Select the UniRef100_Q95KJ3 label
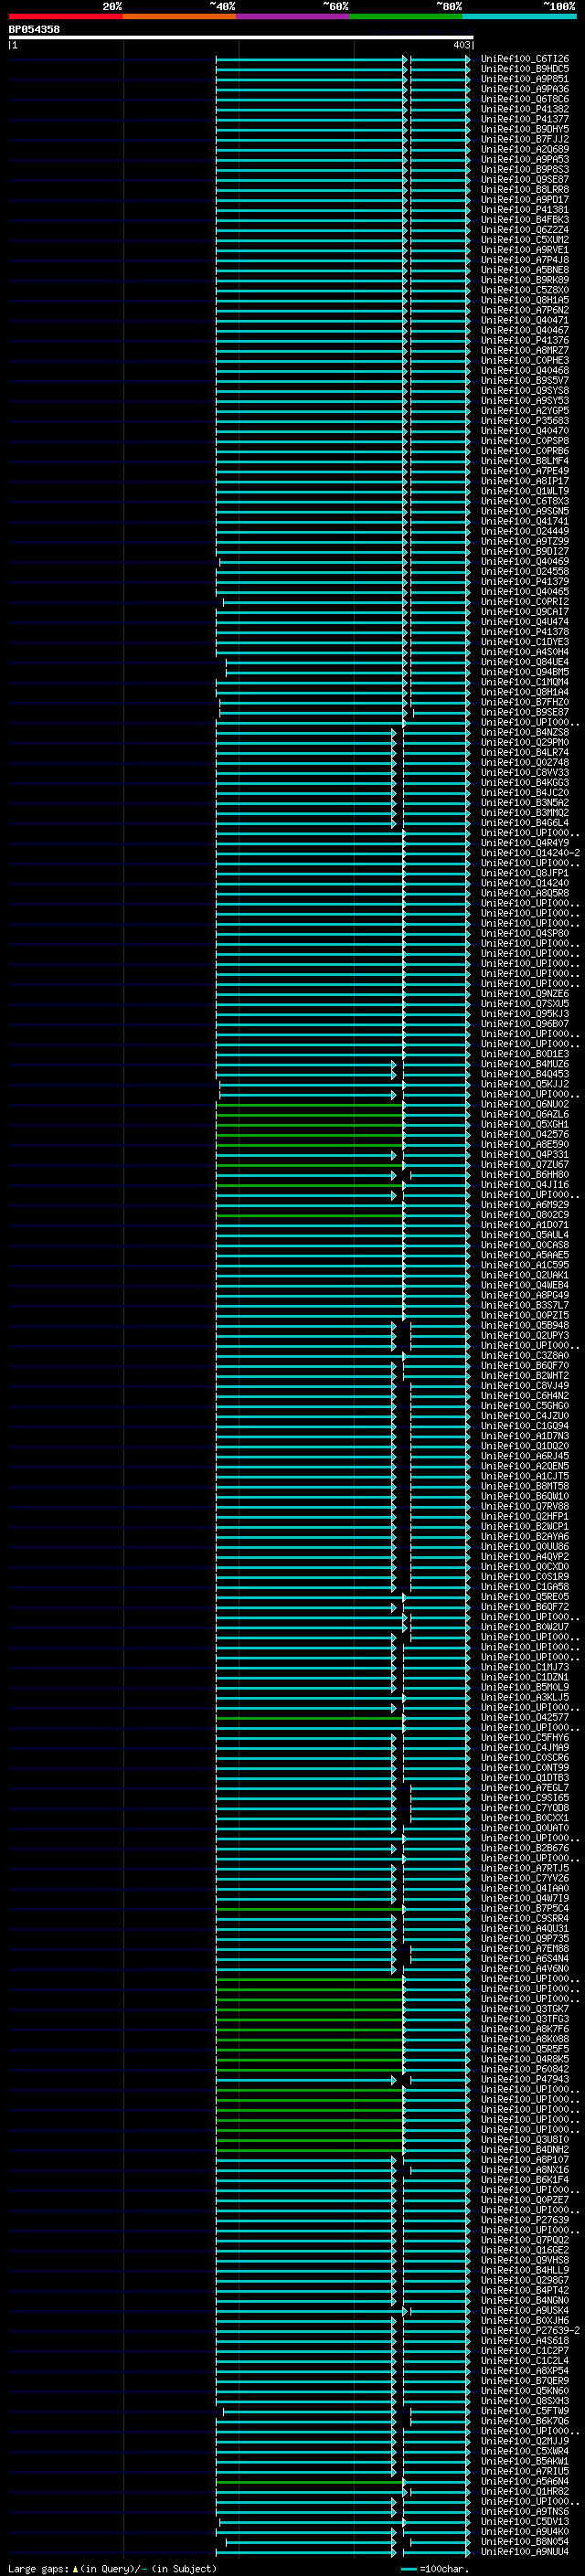 (525, 1014)
